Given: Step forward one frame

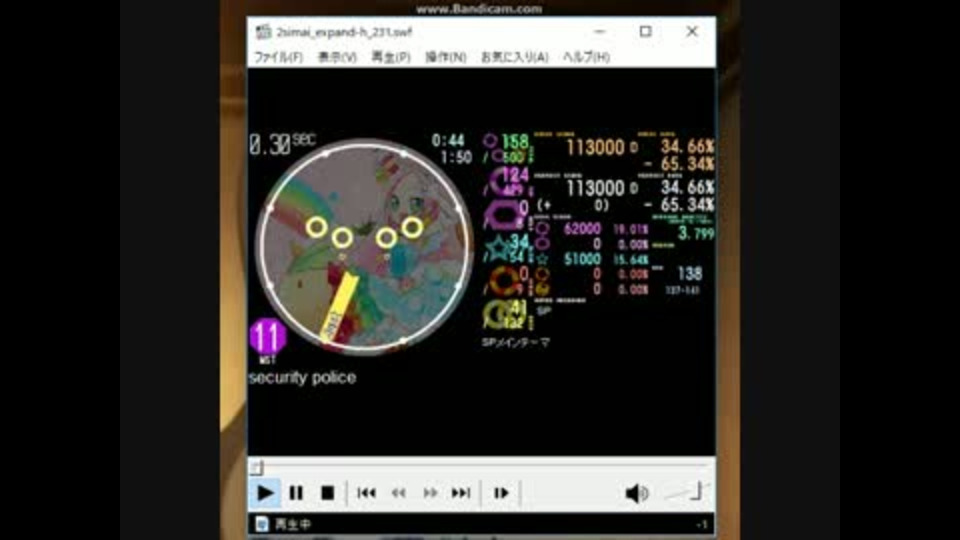Looking at the screenshot, I should pyautogui.click(x=501, y=493).
